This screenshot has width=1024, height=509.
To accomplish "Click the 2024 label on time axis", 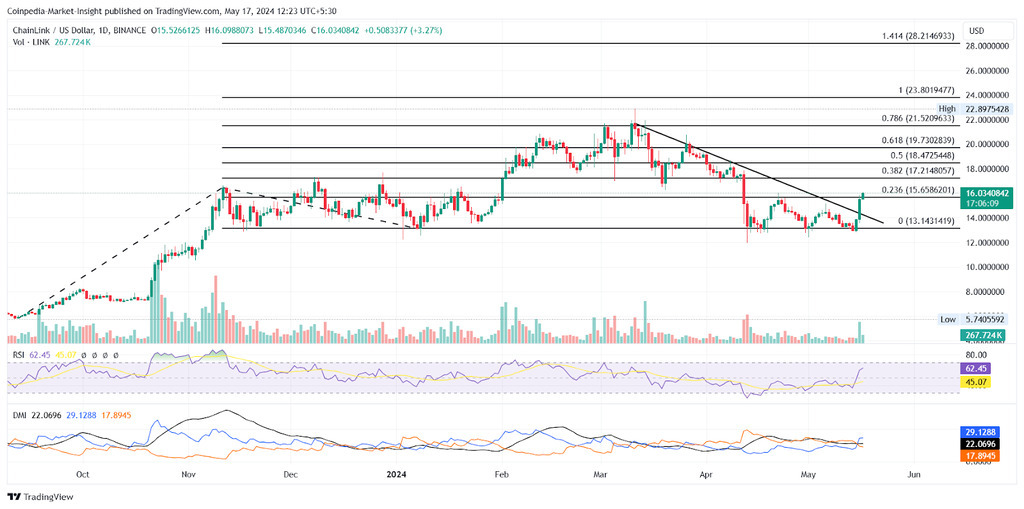I will point(398,476).
